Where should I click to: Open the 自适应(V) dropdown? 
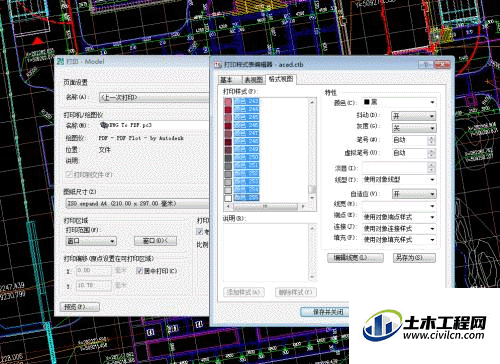(x=414, y=194)
